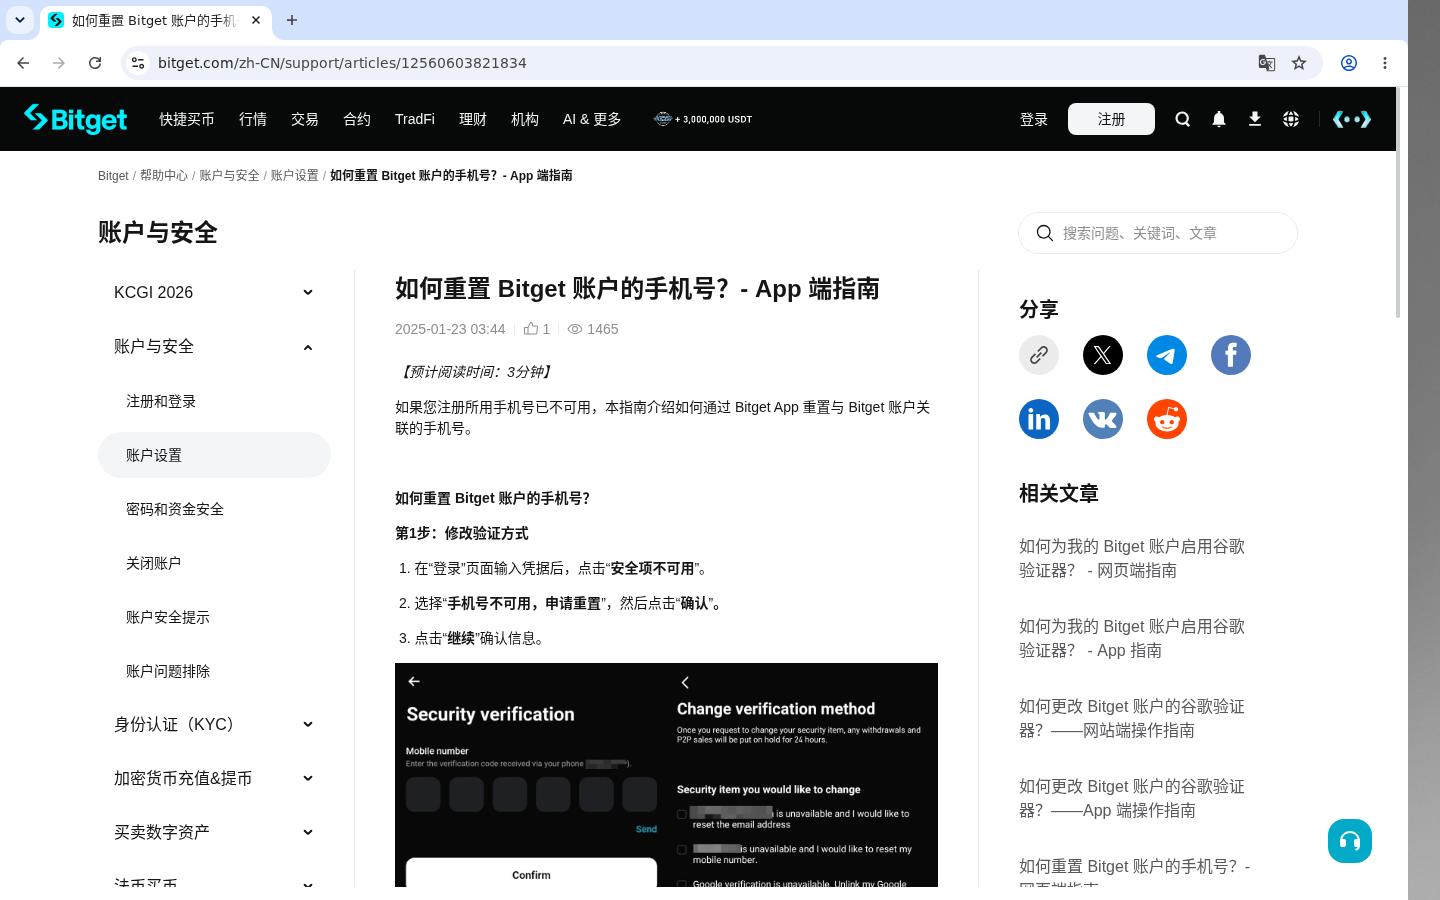The width and height of the screenshot is (1440, 900).
Task: Open related article 启用谷歌验证器 App 指南
Action: click(x=1132, y=638)
